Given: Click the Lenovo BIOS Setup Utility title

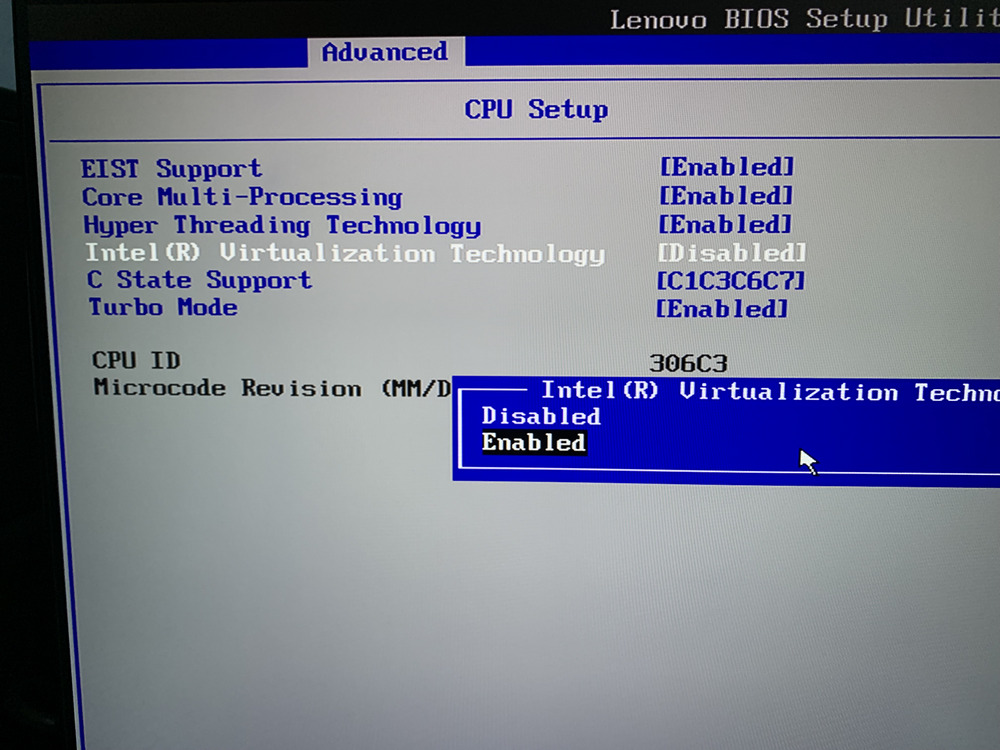Looking at the screenshot, I should (804, 18).
